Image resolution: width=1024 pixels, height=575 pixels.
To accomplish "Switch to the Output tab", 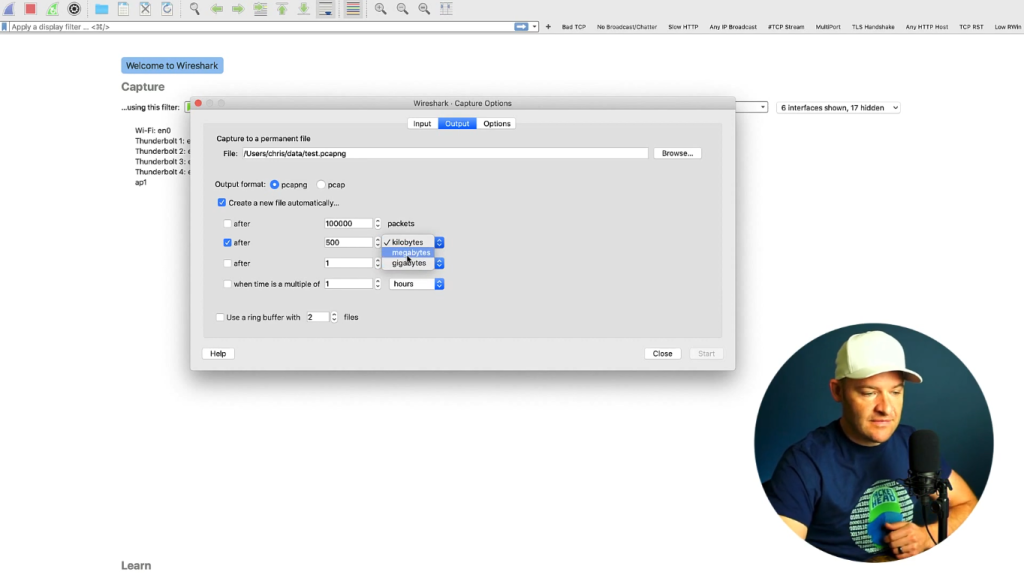I will 457,123.
